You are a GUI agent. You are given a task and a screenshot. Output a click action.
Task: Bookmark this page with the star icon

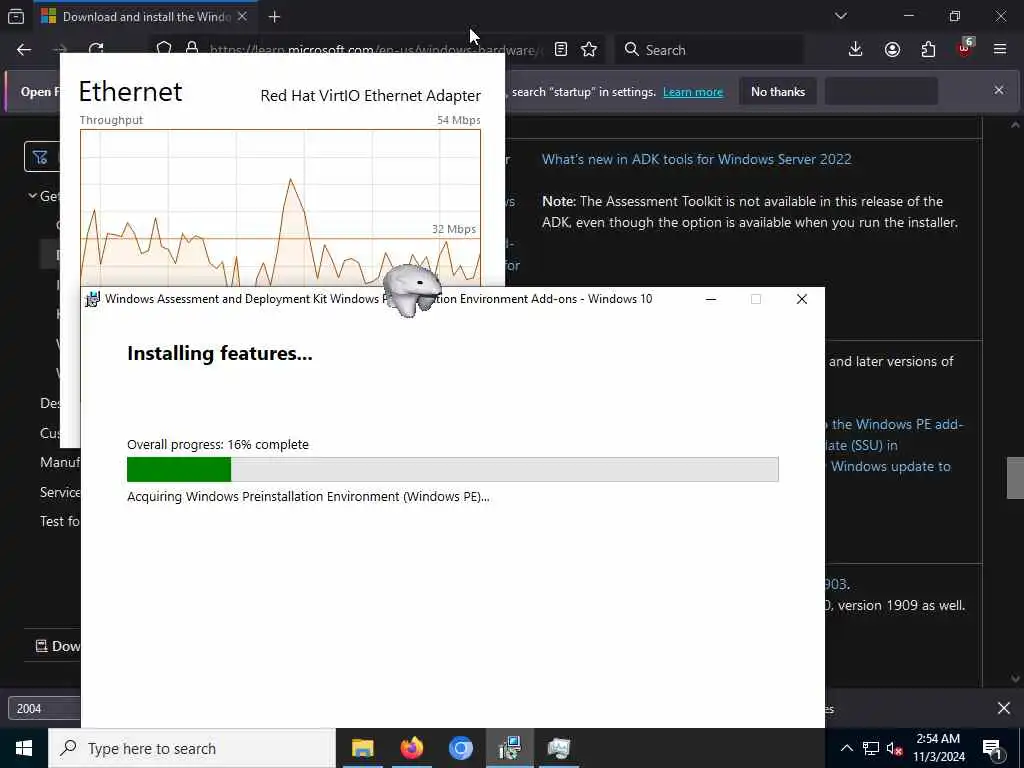pyautogui.click(x=589, y=50)
